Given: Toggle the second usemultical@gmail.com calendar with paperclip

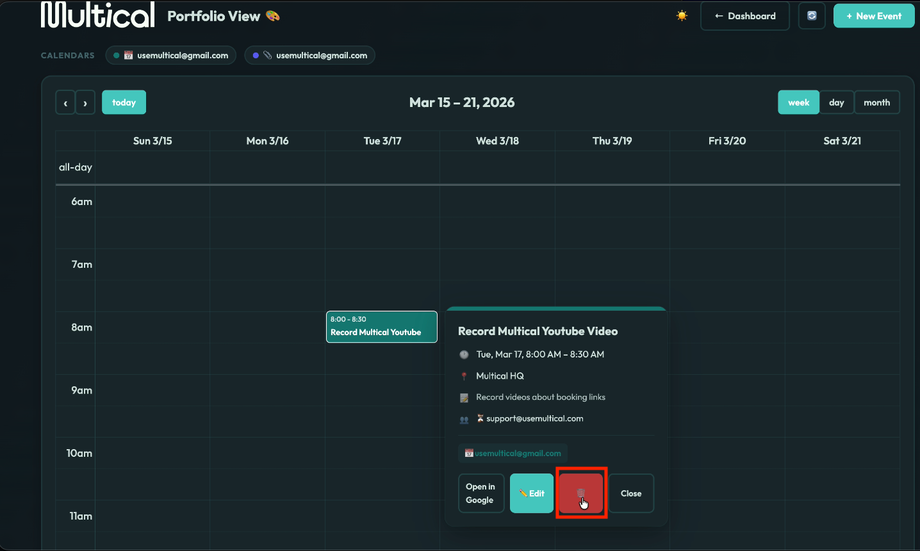Looking at the screenshot, I should (x=310, y=55).
